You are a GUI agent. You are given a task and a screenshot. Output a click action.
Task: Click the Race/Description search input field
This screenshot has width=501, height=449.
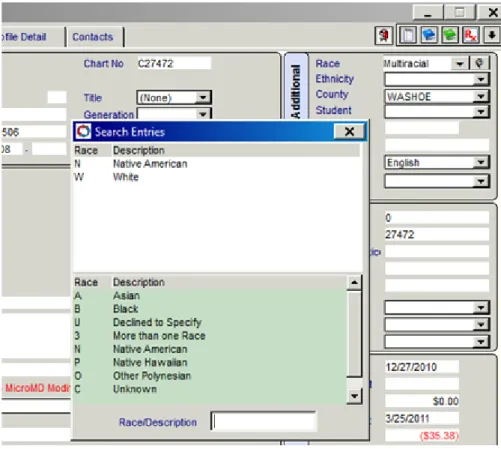coord(263,422)
